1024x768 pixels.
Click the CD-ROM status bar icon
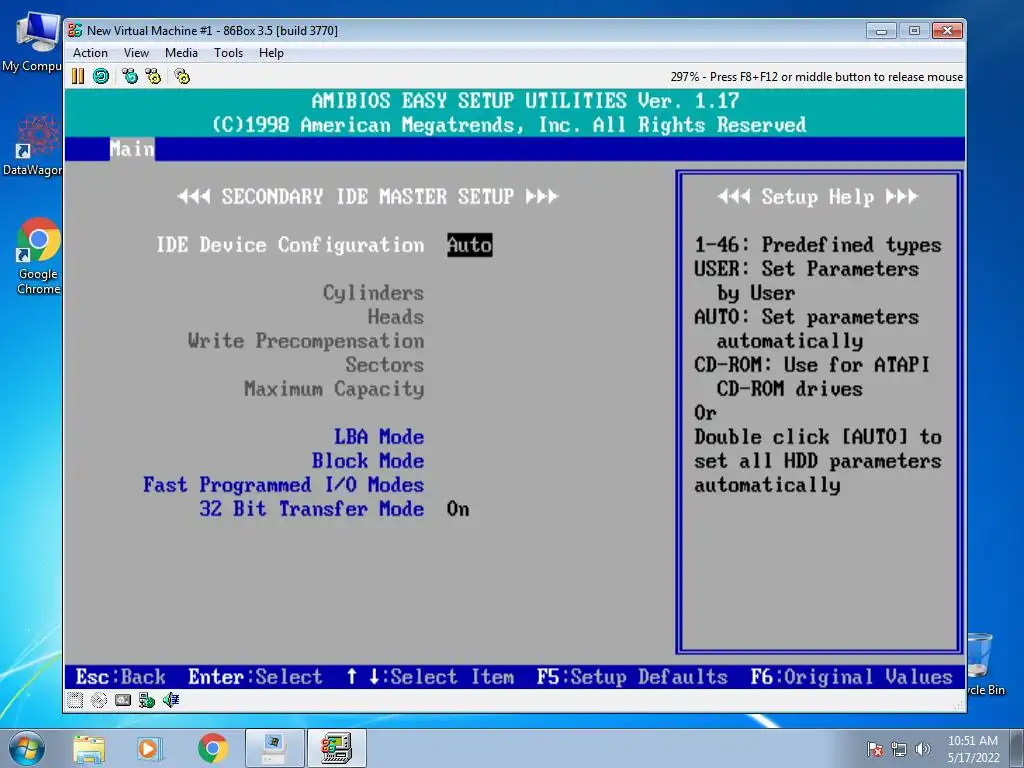99,700
